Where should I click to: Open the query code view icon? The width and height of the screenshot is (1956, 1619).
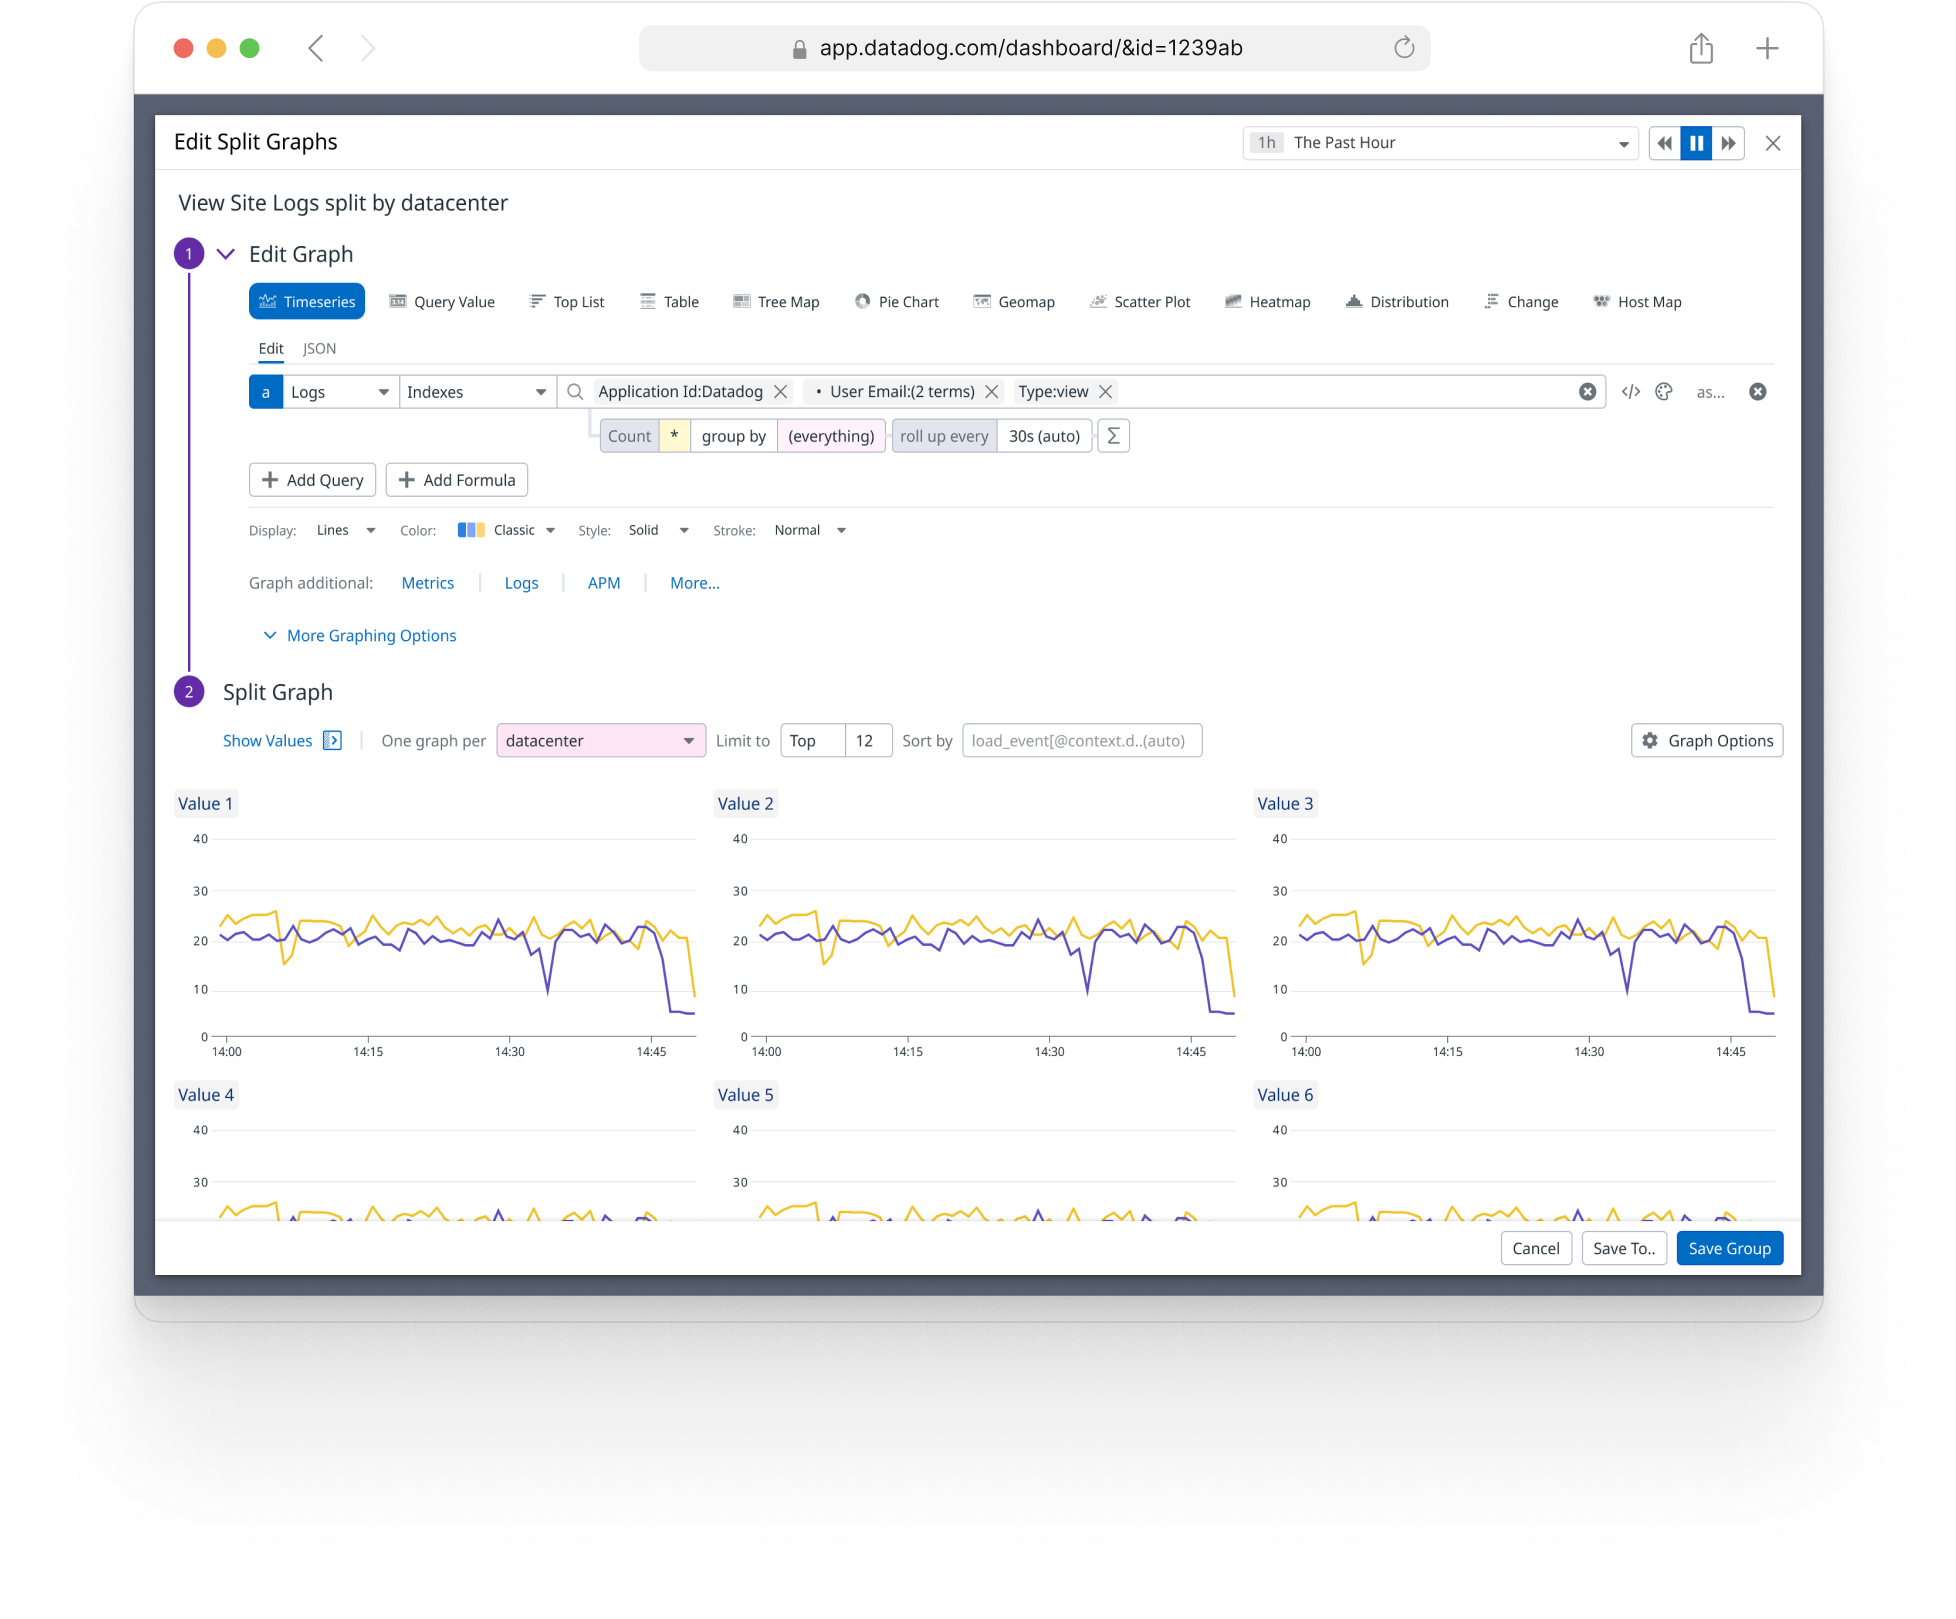click(1630, 392)
